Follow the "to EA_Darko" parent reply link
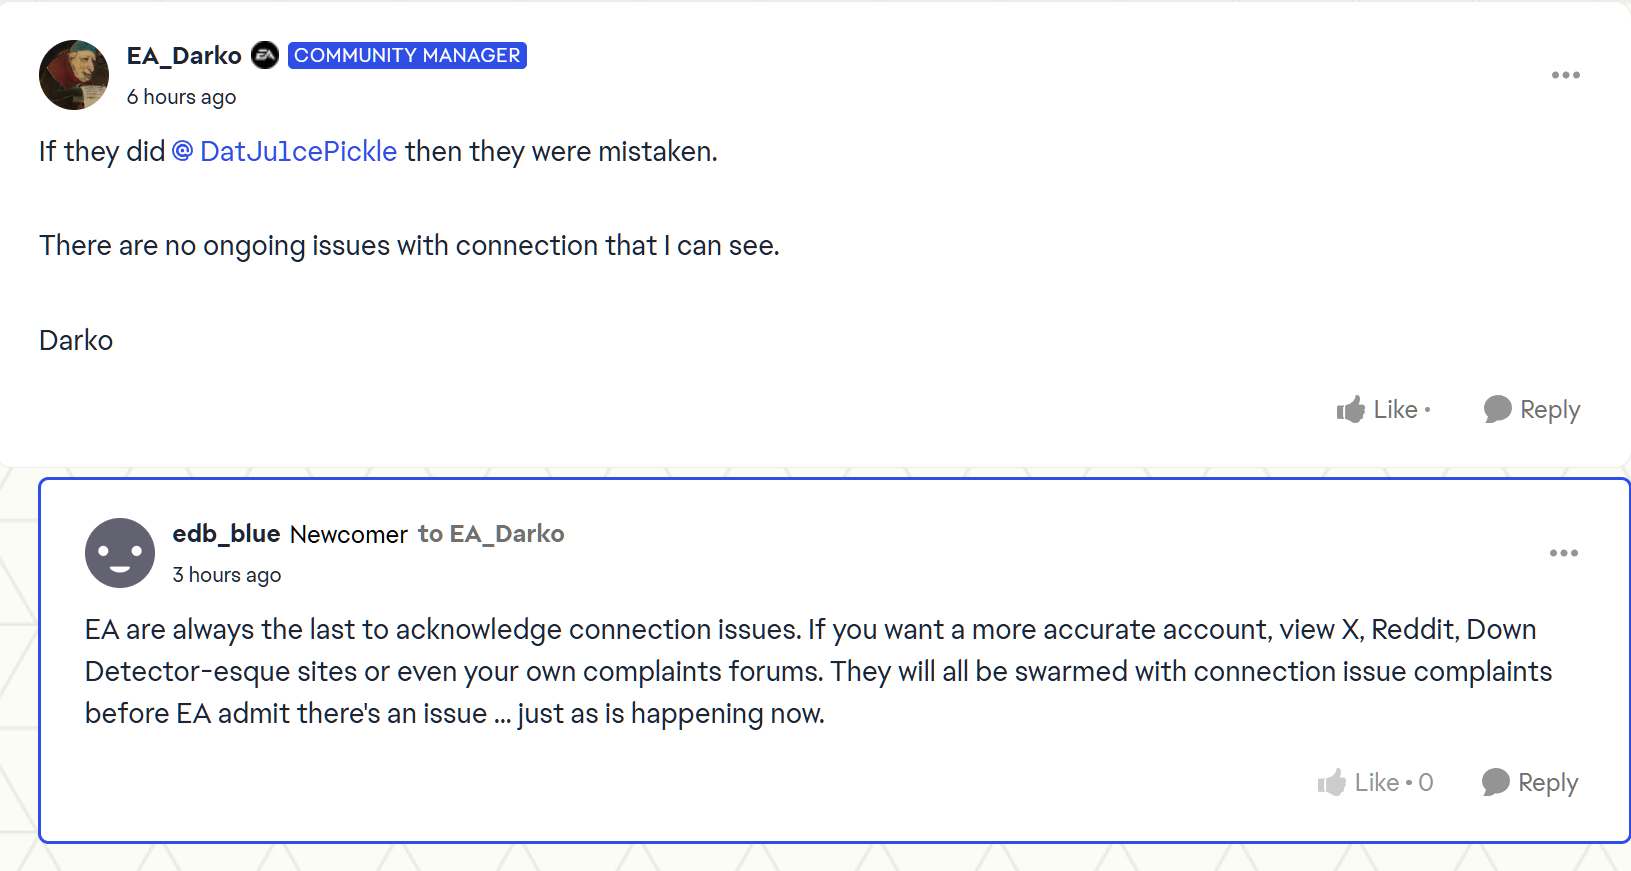 click(x=491, y=534)
